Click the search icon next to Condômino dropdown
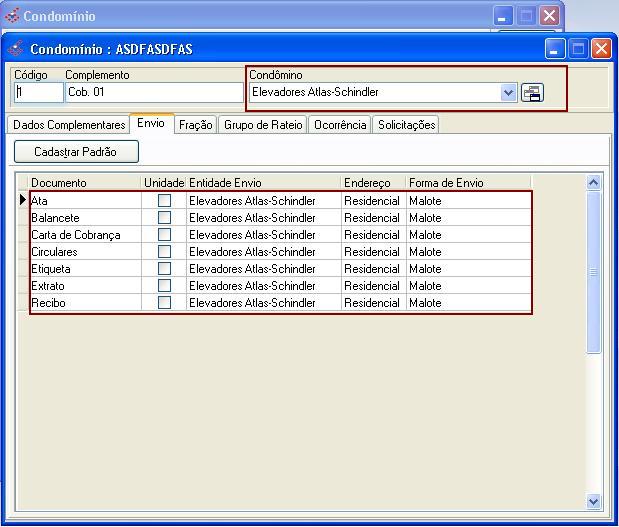 coord(532,93)
